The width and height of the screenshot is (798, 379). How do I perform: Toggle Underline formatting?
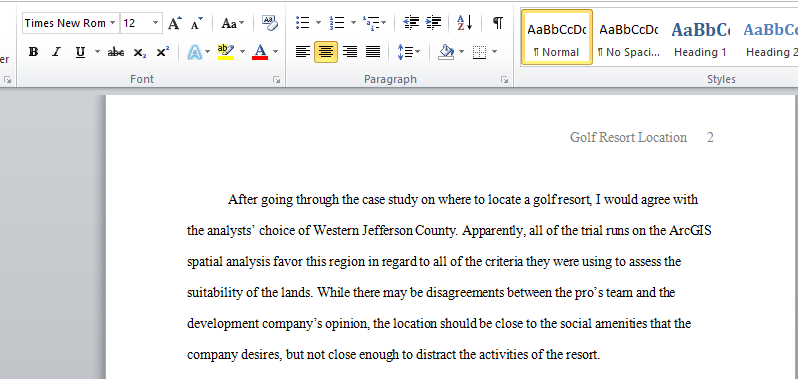point(80,52)
